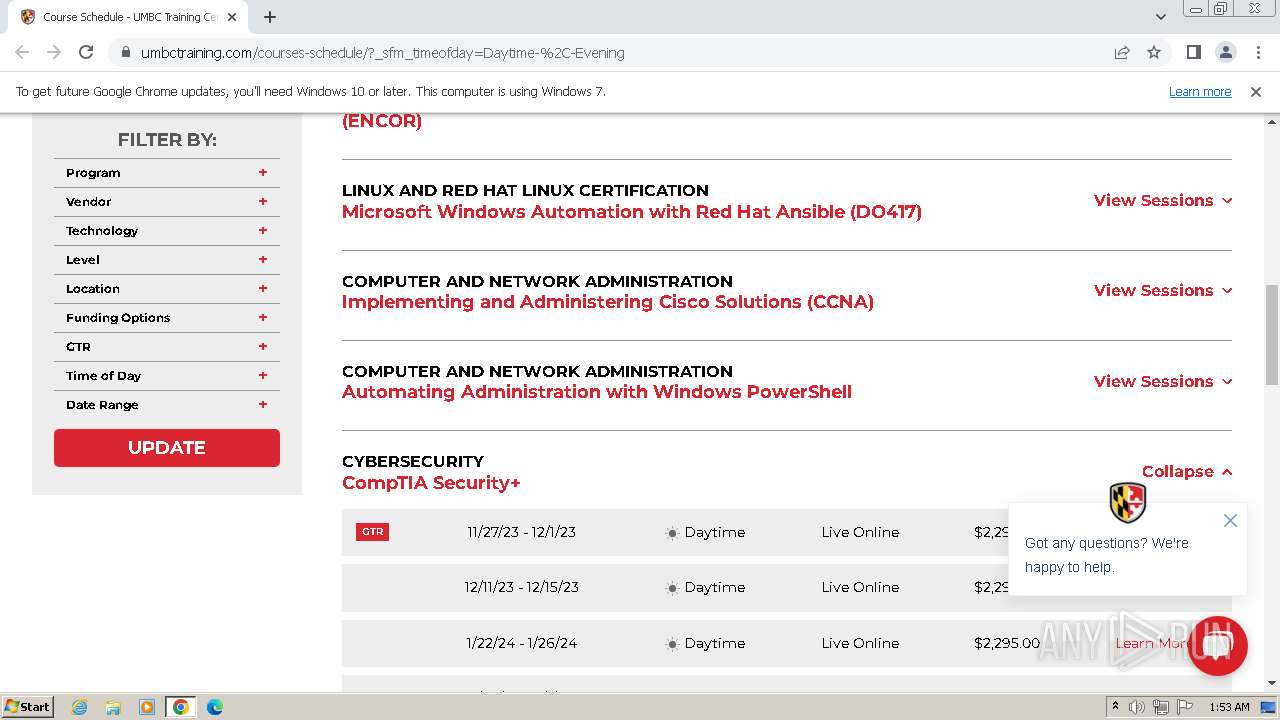This screenshot has width=1280, height=720.
Task: View Sessions for Cisco CCNA course
Action: (1163, 290)
